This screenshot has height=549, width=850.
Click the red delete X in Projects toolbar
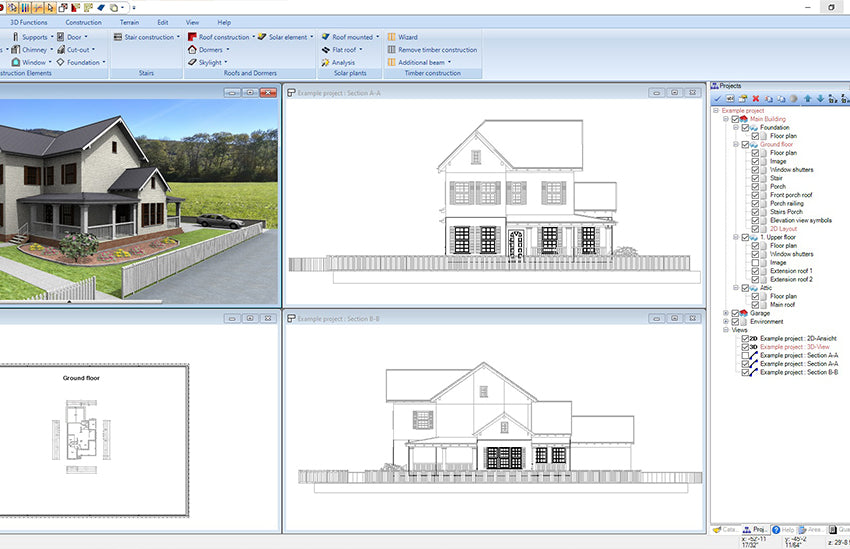[x=756, y=99]
